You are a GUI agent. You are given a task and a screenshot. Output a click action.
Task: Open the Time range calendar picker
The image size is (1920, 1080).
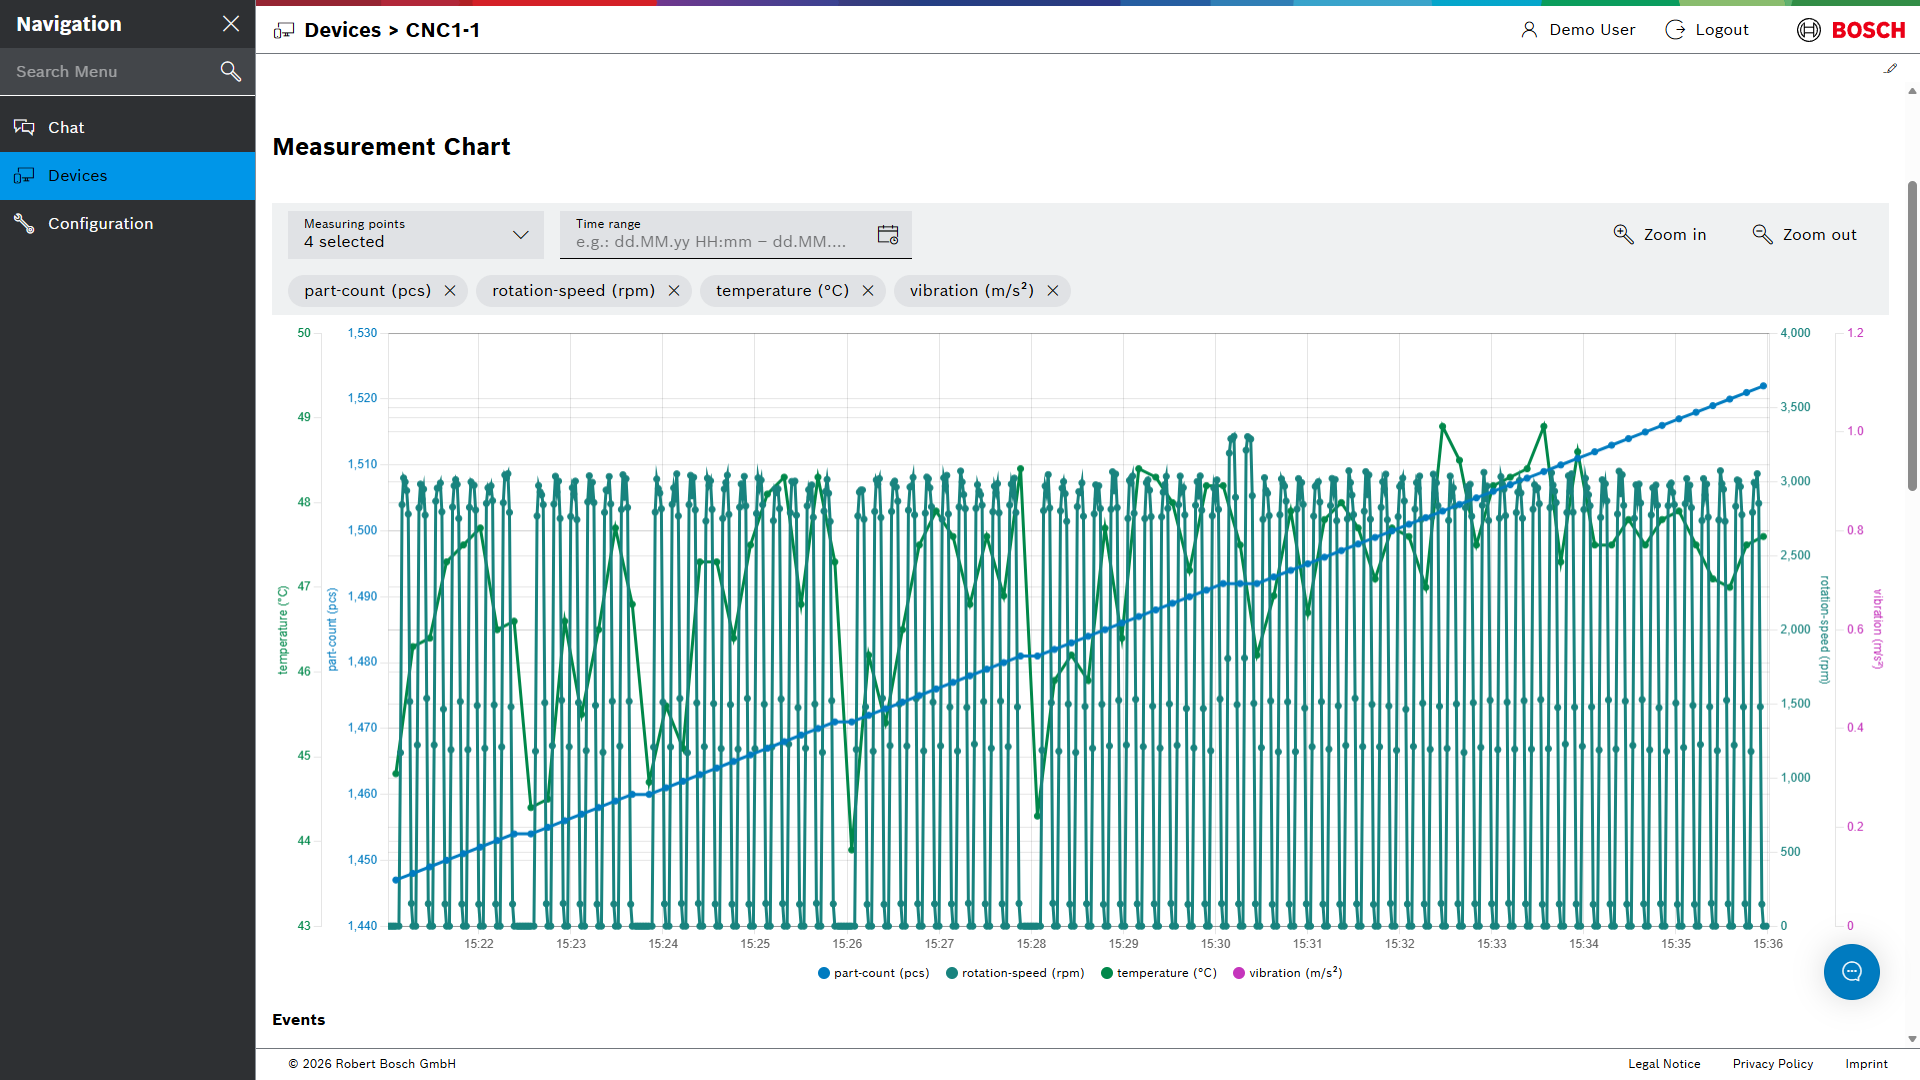pyautogui.click(x=888, y=234)
